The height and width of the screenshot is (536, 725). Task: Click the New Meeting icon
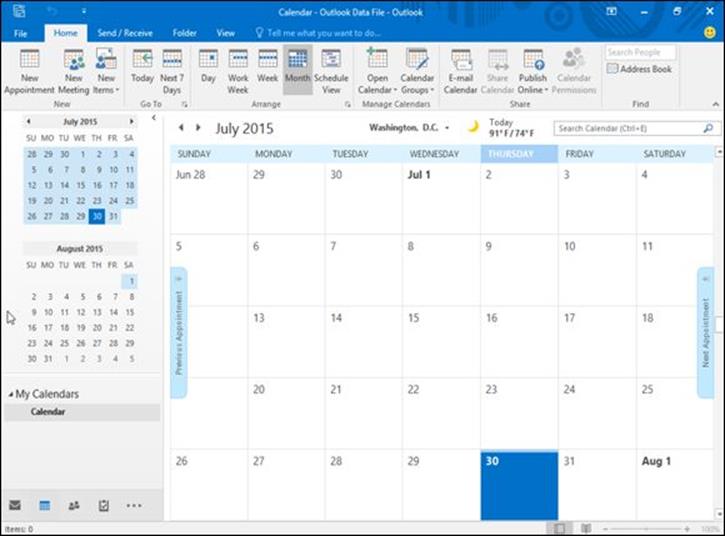(x=74, y=71)
